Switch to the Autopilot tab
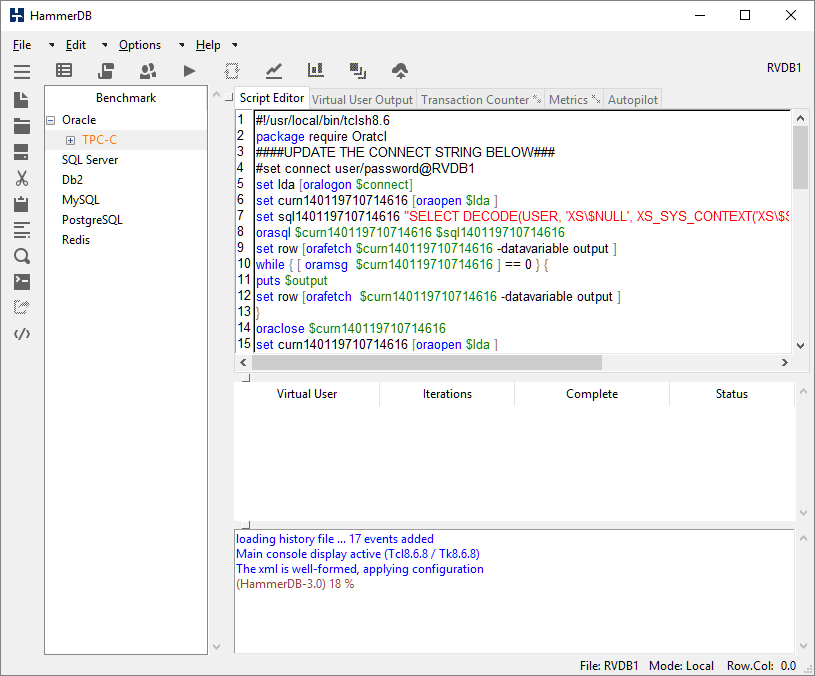The height and width of the screenshot is (676, 815). [633, 99]
